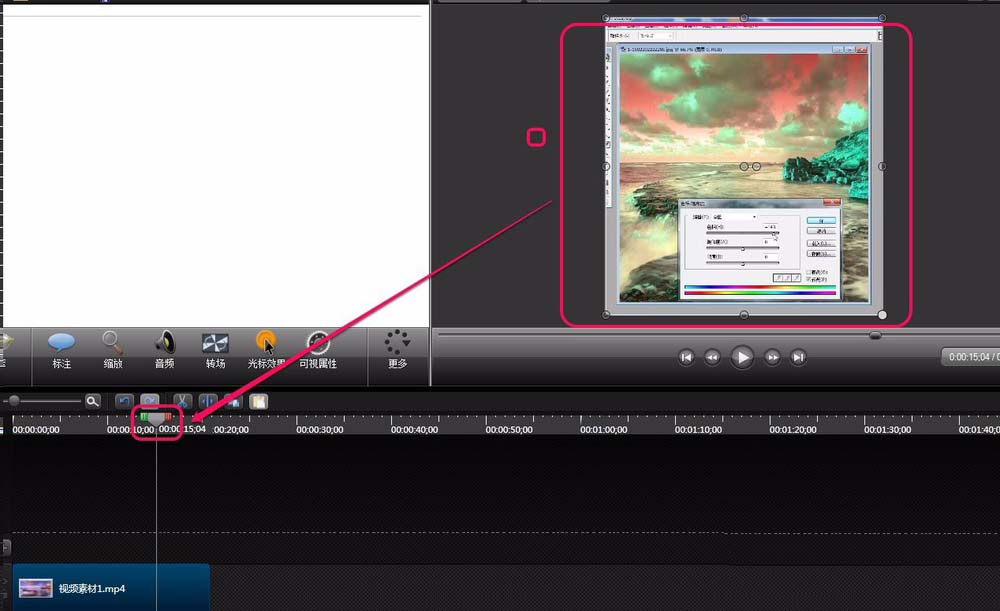The image size is (1000, 611).
Task: Select the scissors cut icon above the timeline
Action: [x=182, y=401]
